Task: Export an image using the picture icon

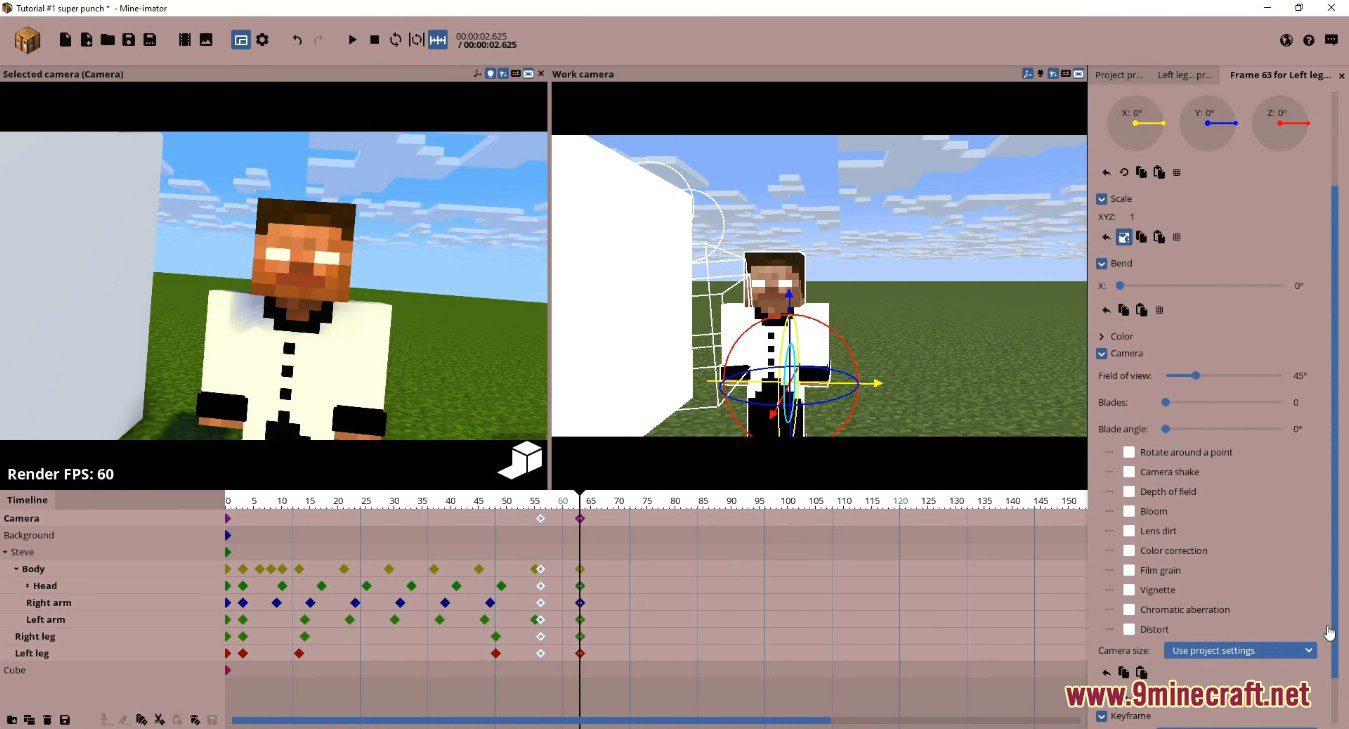Action: pyautogui.click(x=206, y=40)
